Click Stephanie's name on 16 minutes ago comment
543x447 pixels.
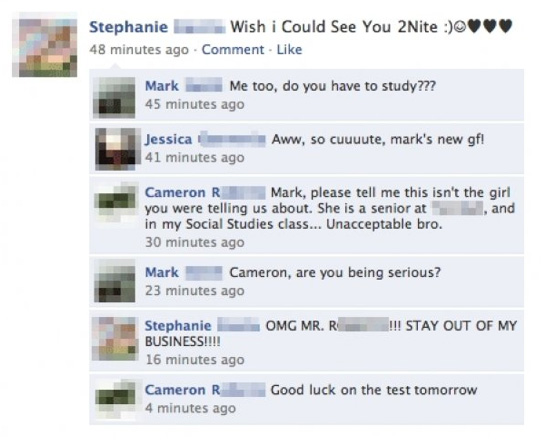tap(178, 326)
